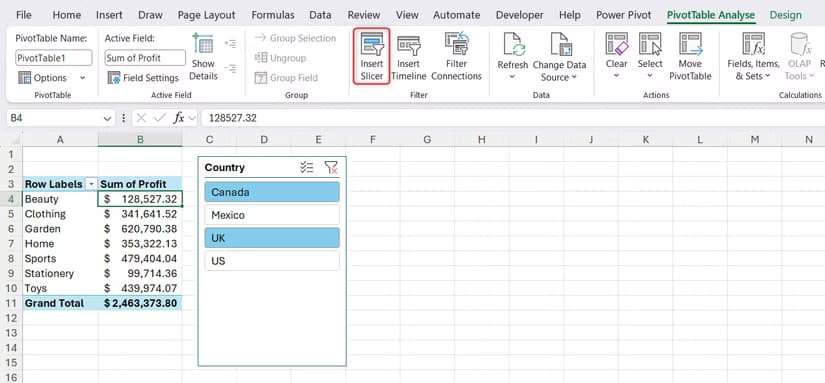The image size is (825, 383).
Task: Select column B header
Action: [x=140, y=139]
